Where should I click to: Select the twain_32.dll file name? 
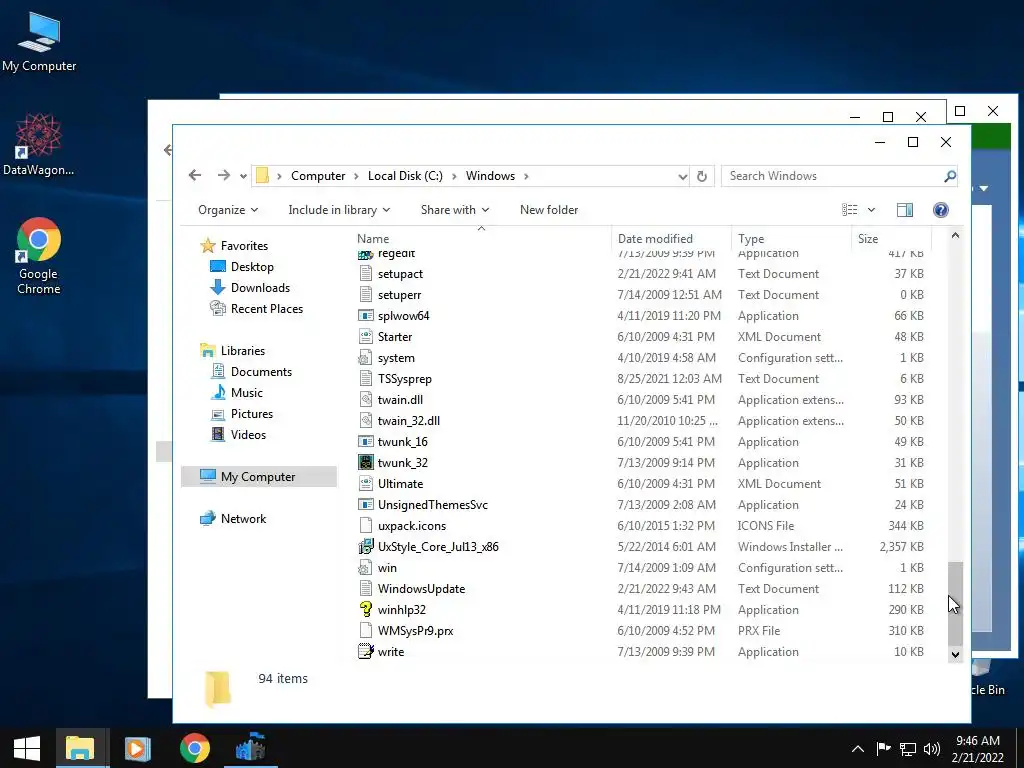(x=409, y=421)
